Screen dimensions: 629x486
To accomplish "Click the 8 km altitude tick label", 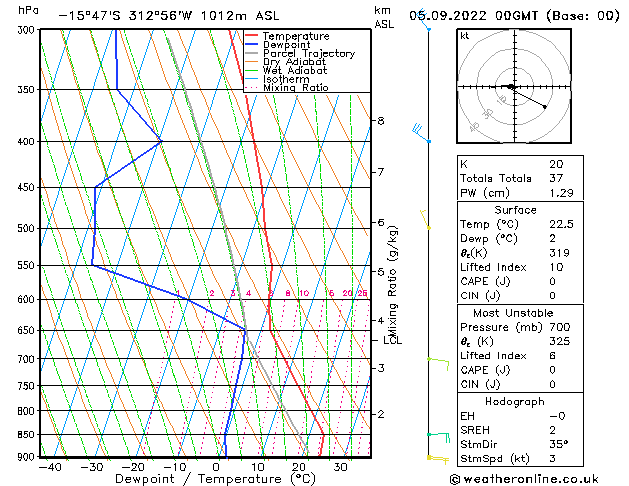I will pos(381,120).
